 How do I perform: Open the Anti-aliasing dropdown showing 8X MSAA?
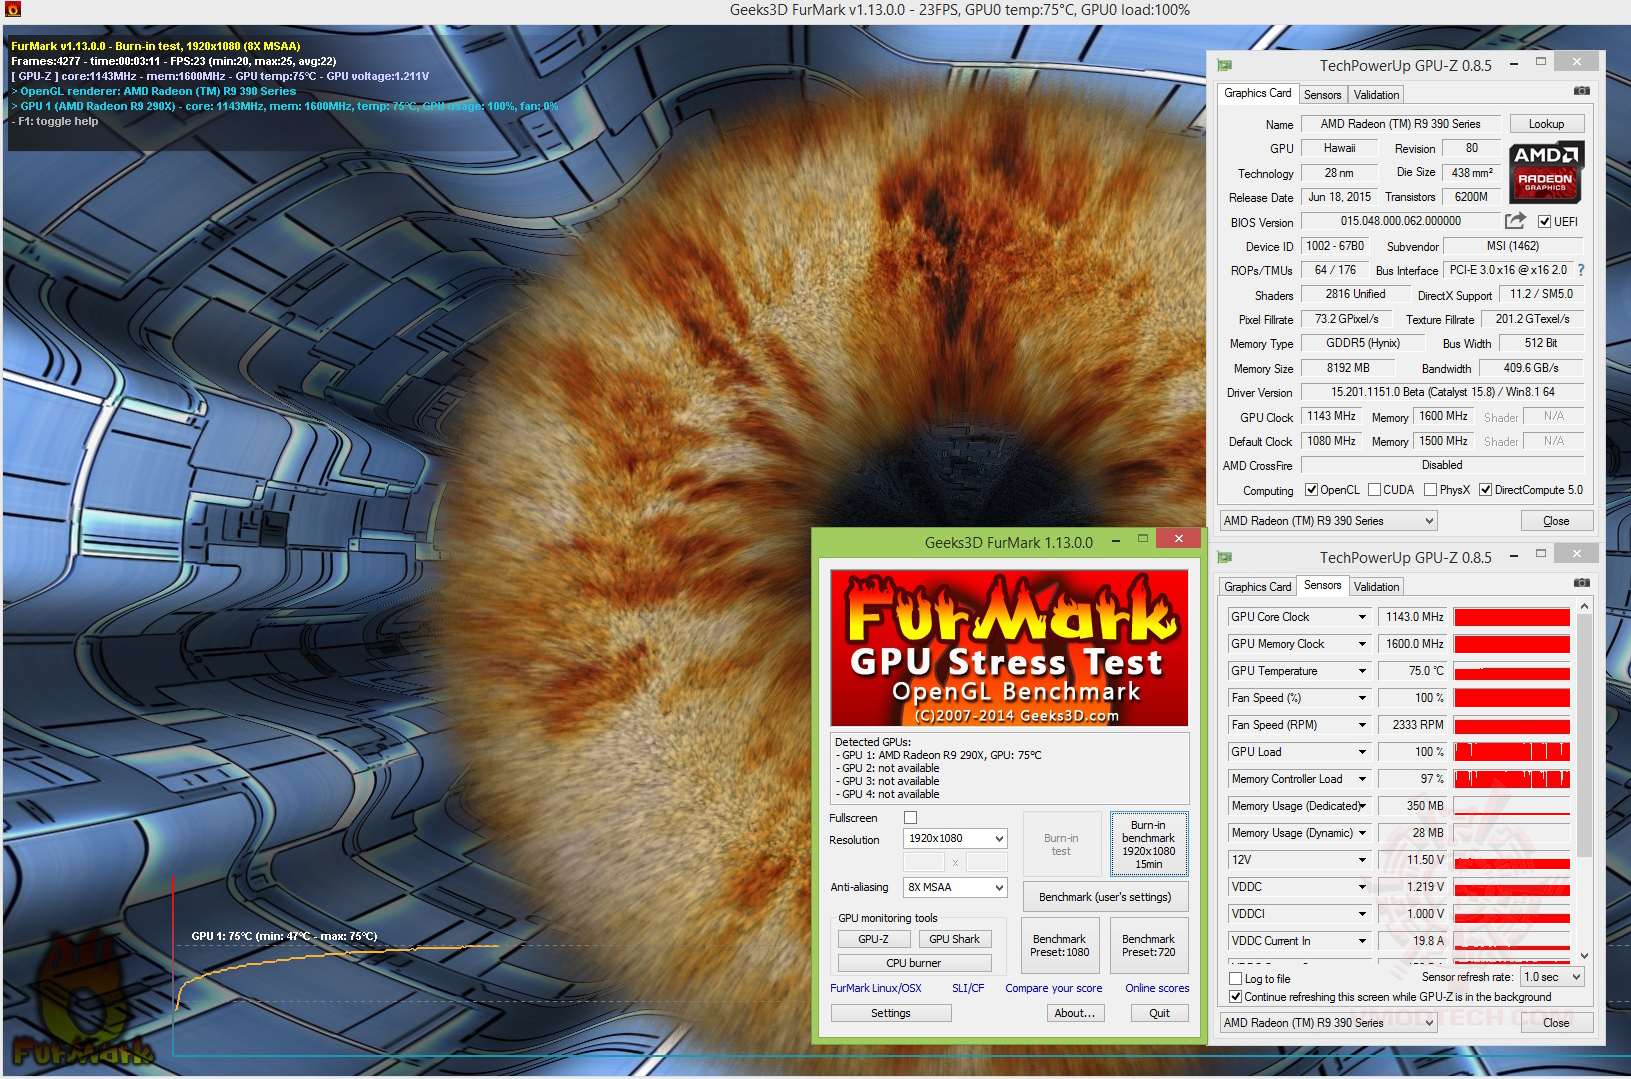pyautogui.click(x=955, y=888)
